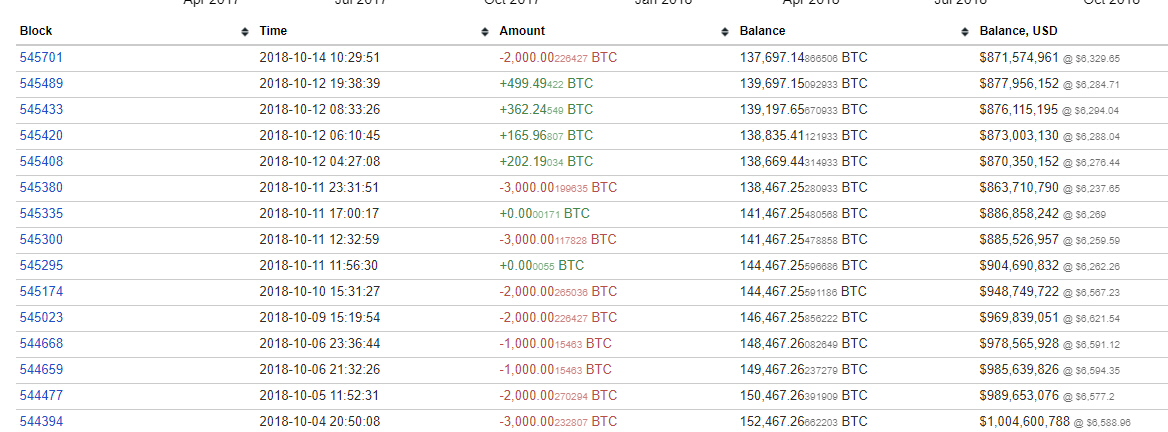Click the sort arrows icon beside Amount header
The image size is (1168, 432).
[725, 32]
